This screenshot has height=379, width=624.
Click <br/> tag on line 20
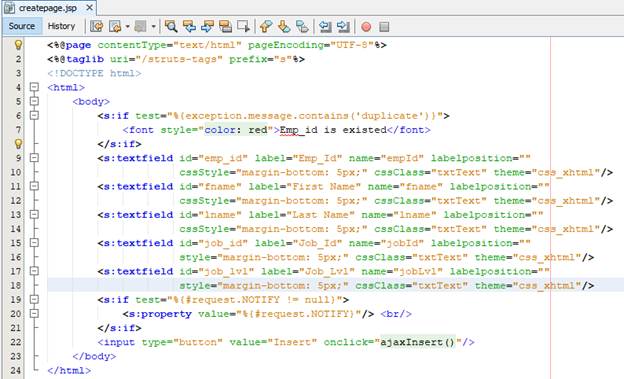[x=396, y=314]
